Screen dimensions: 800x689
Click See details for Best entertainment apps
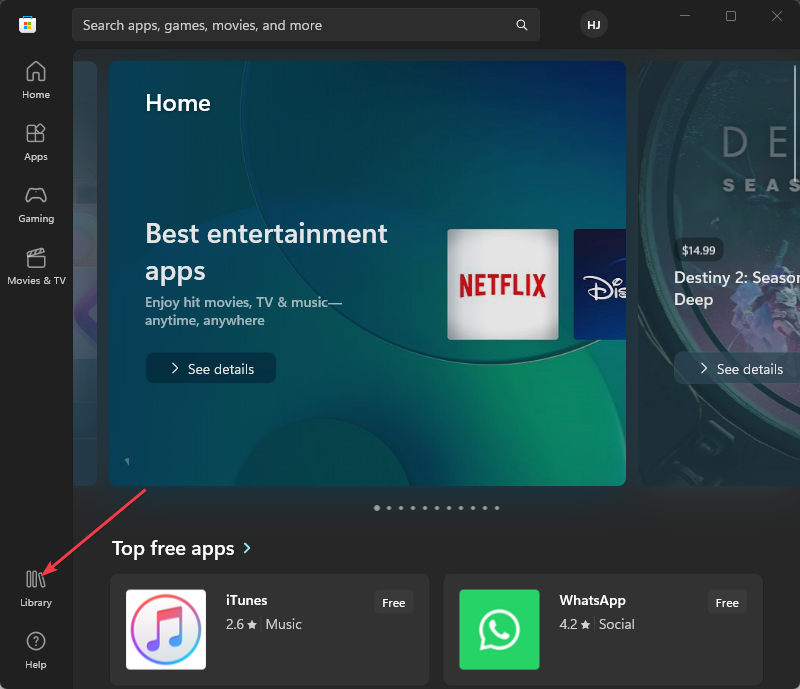tap(211, 368)
